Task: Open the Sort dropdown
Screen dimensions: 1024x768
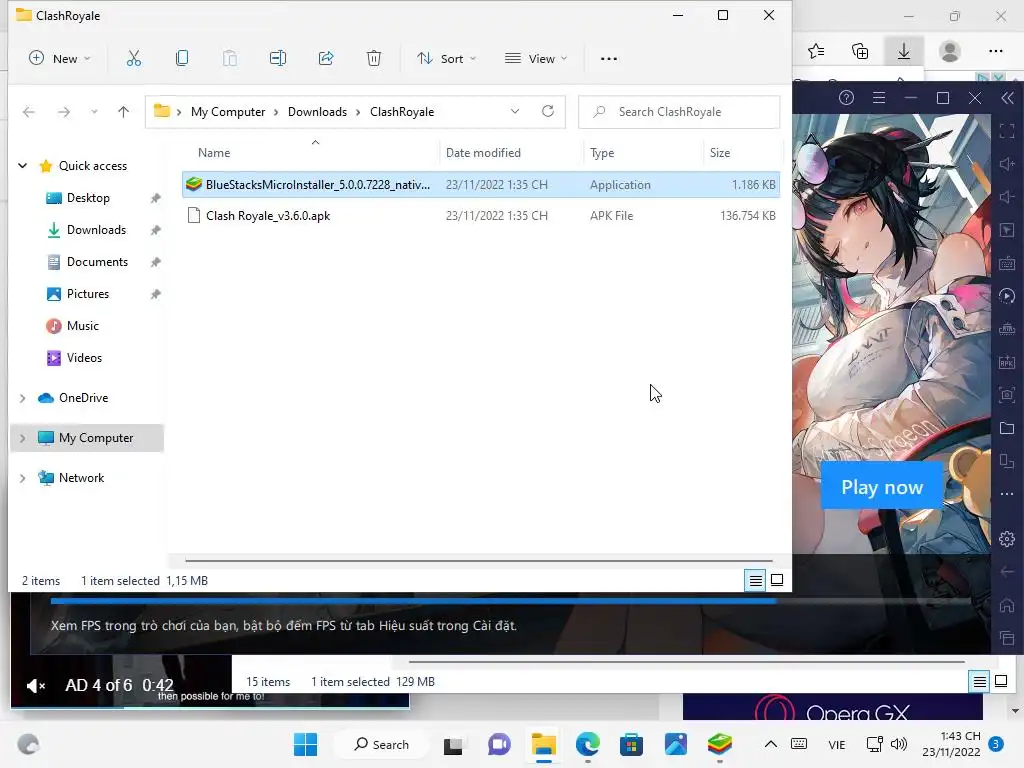Action: 447,59
